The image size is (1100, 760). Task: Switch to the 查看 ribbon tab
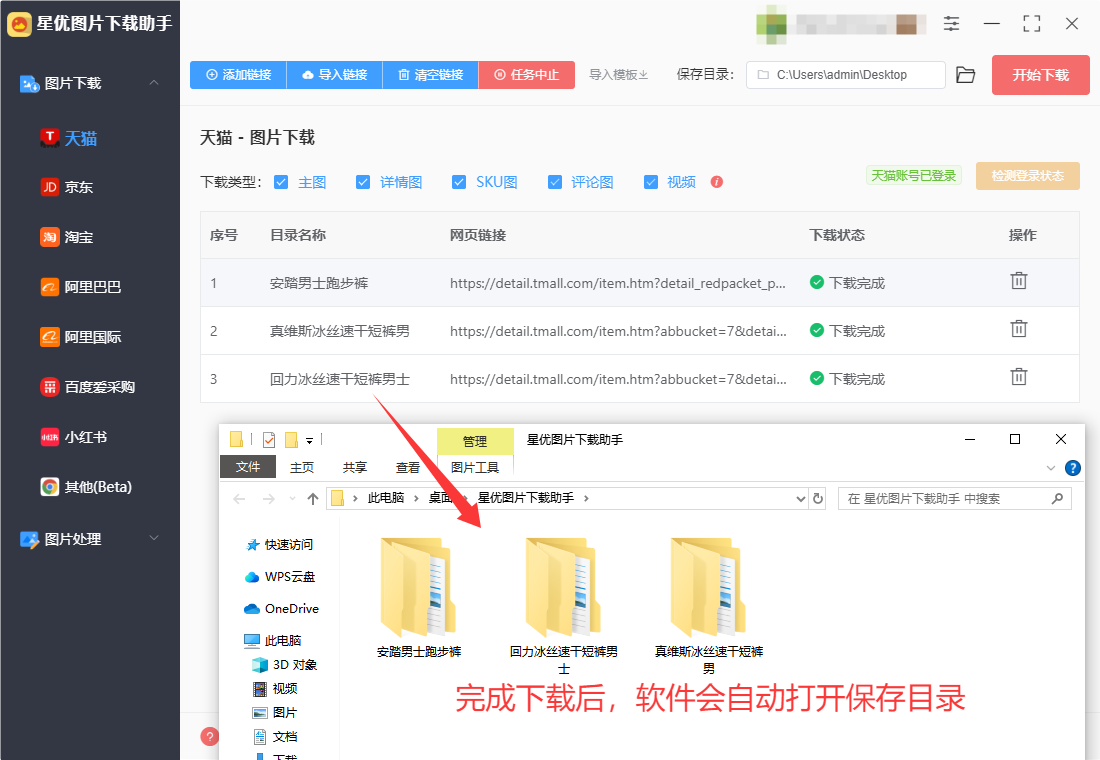(408, 467)
